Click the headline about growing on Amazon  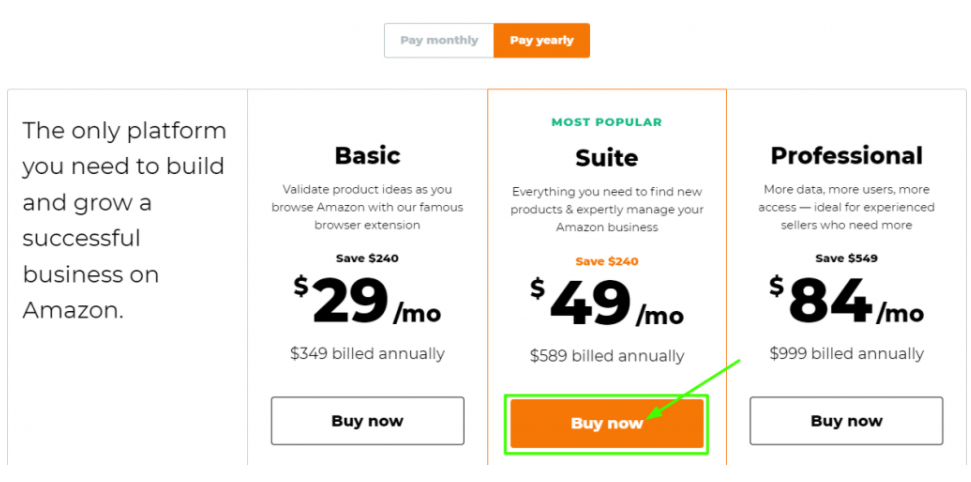(x=124, y=220)
